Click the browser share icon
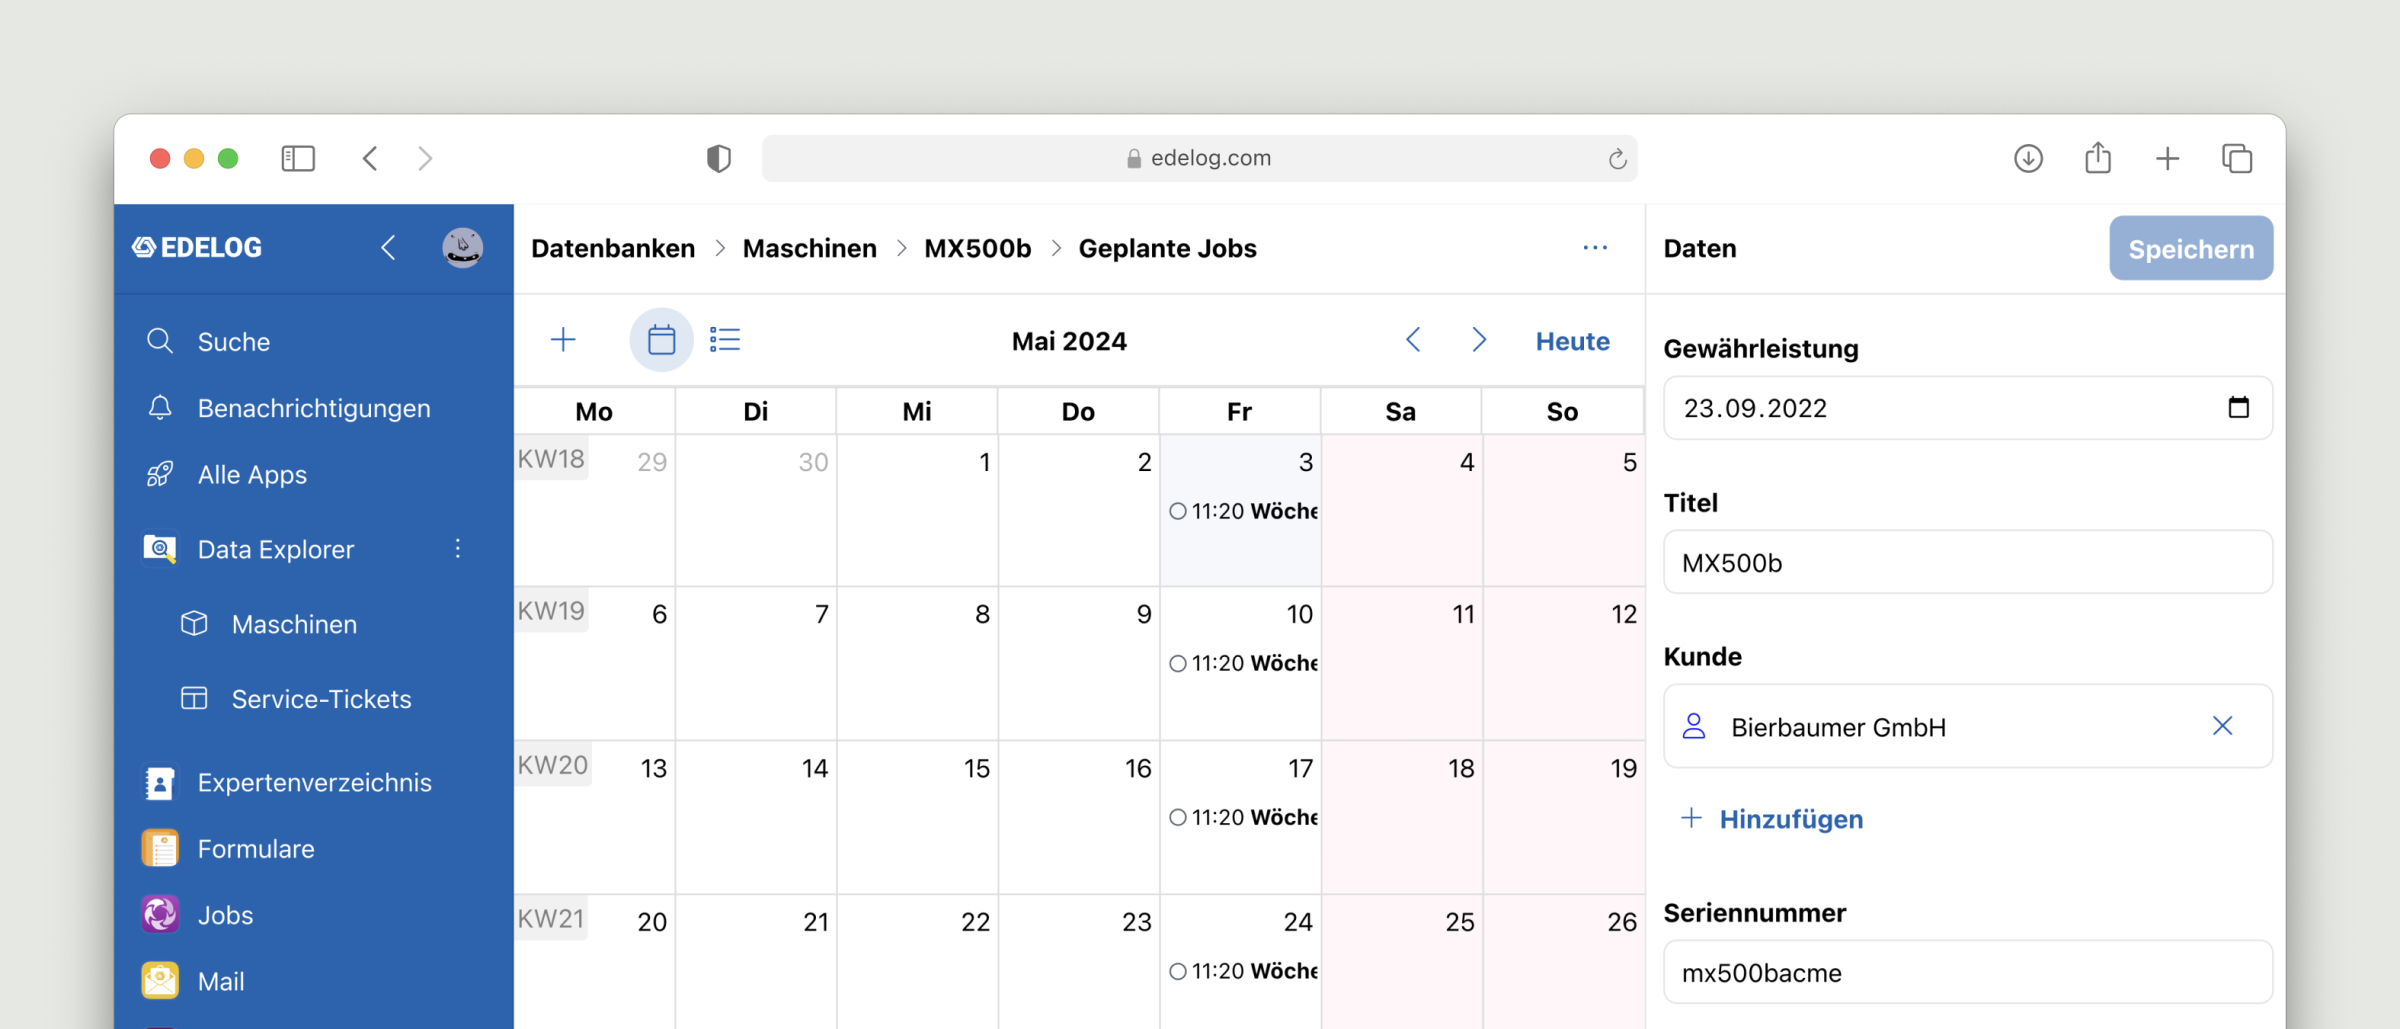This screenshot has width=2400, height=1029. pyautogui.click(x=2098, y=157)
